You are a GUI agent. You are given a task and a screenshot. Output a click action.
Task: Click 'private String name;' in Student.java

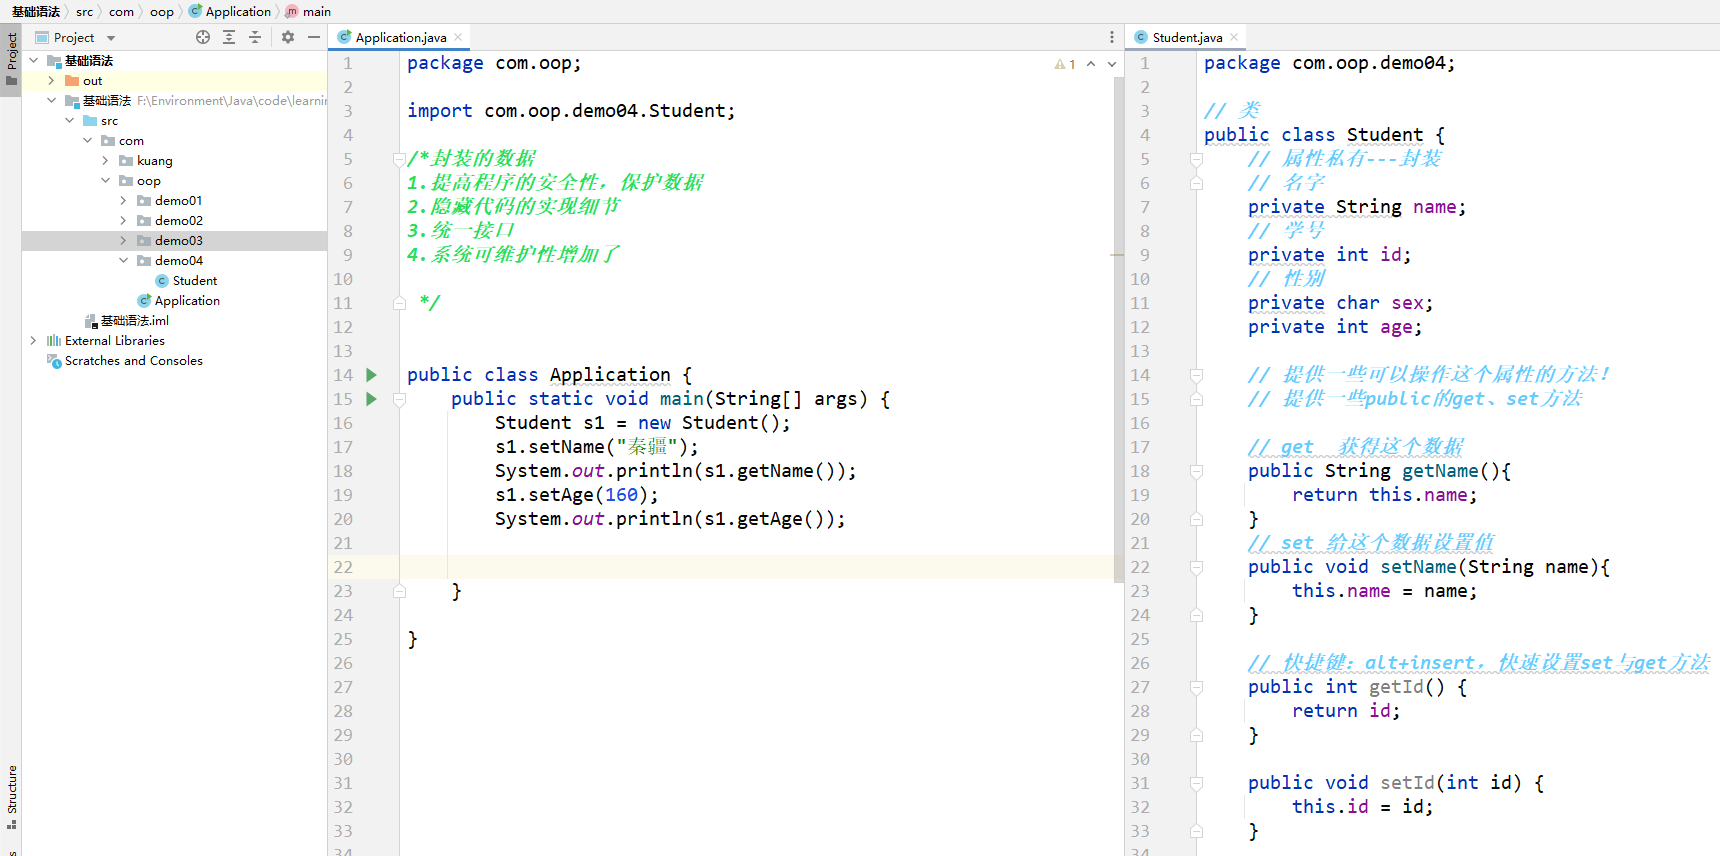1357,207
